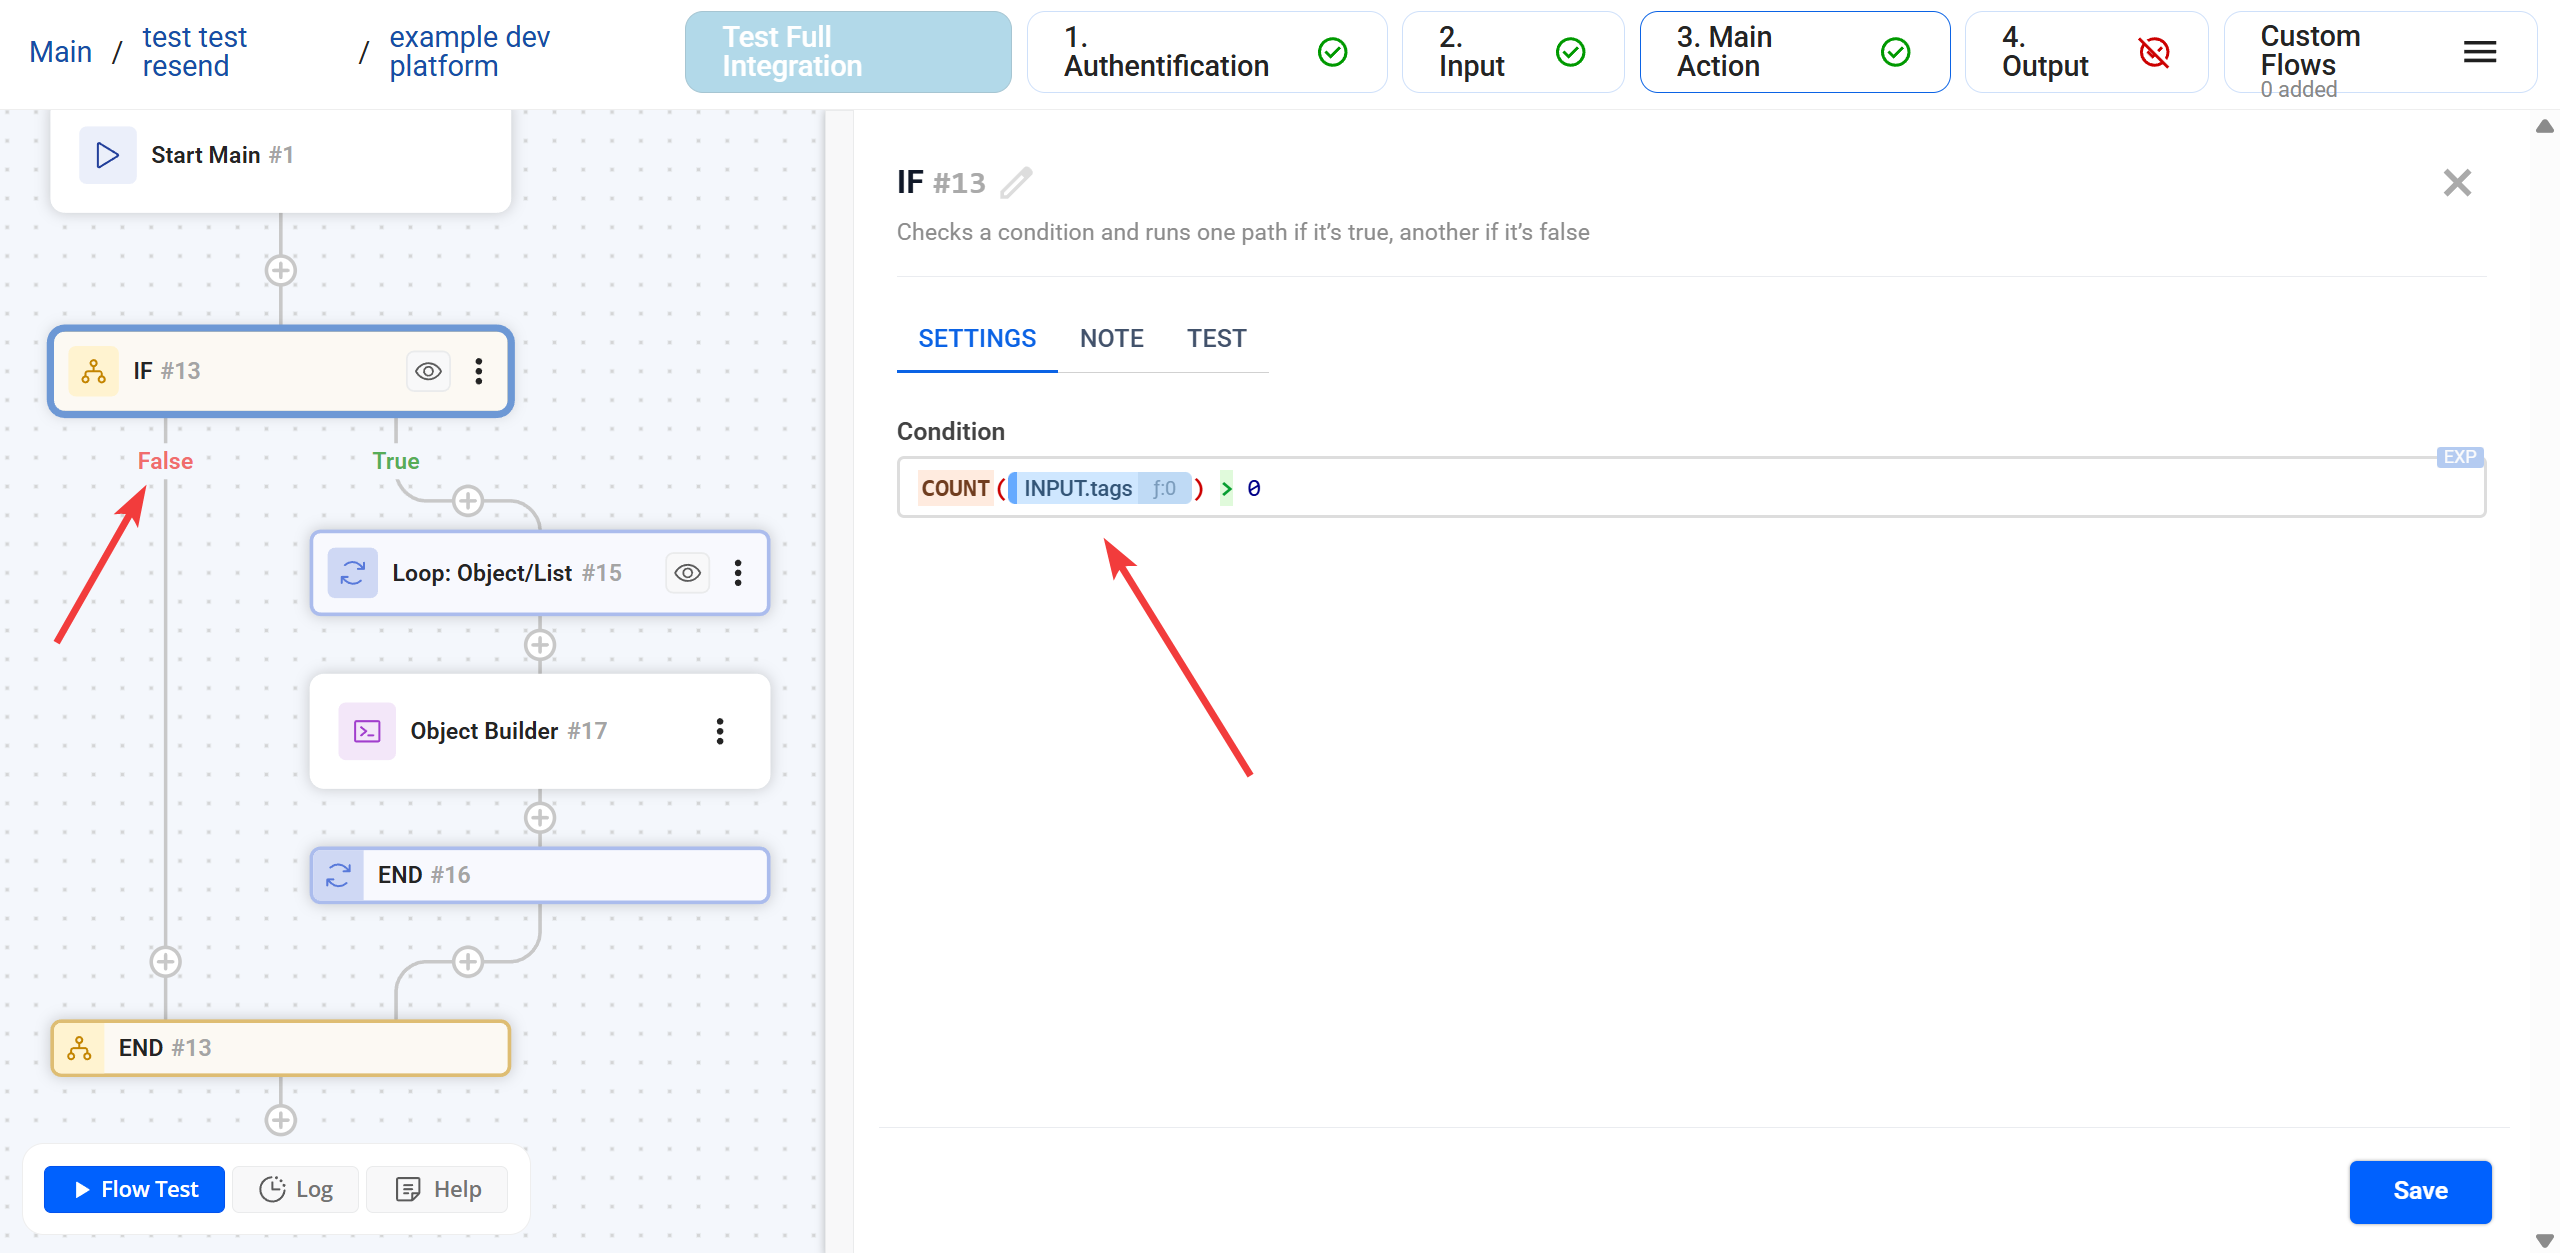
Task: Click the Log history icon
Action: click(271, 1189)
